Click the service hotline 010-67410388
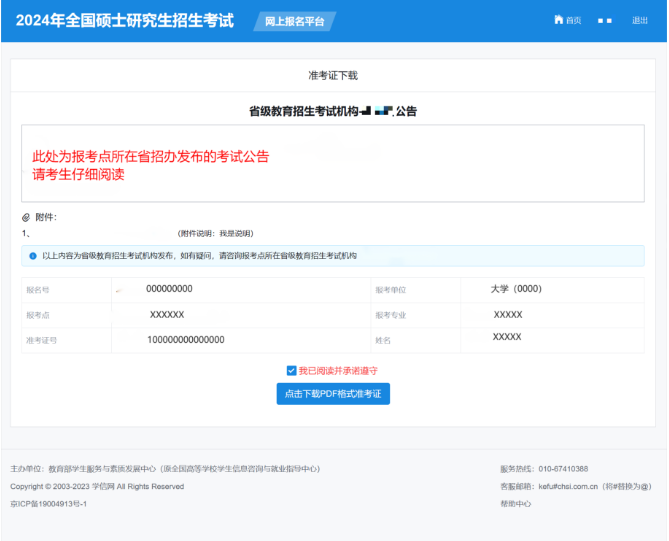 (563, 469)
